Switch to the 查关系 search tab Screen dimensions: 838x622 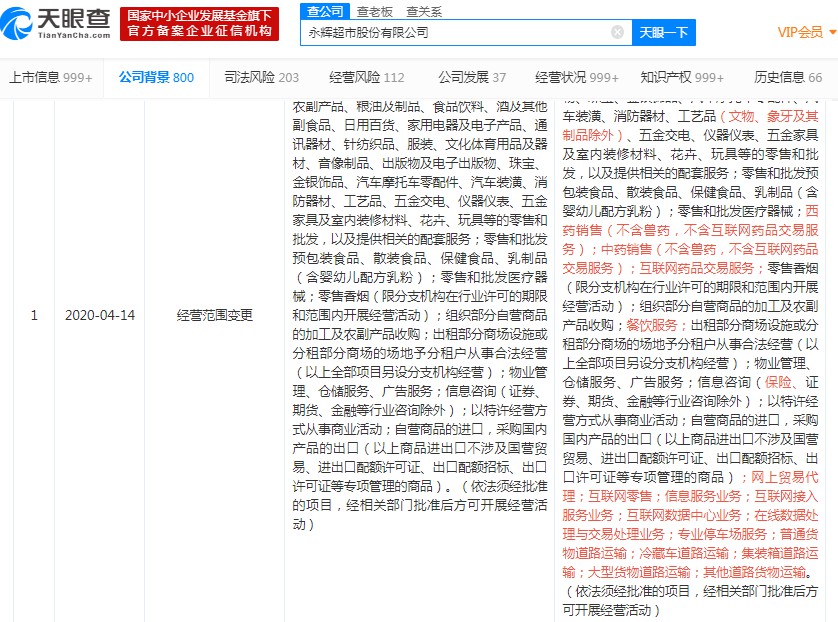tap(423, 11)
